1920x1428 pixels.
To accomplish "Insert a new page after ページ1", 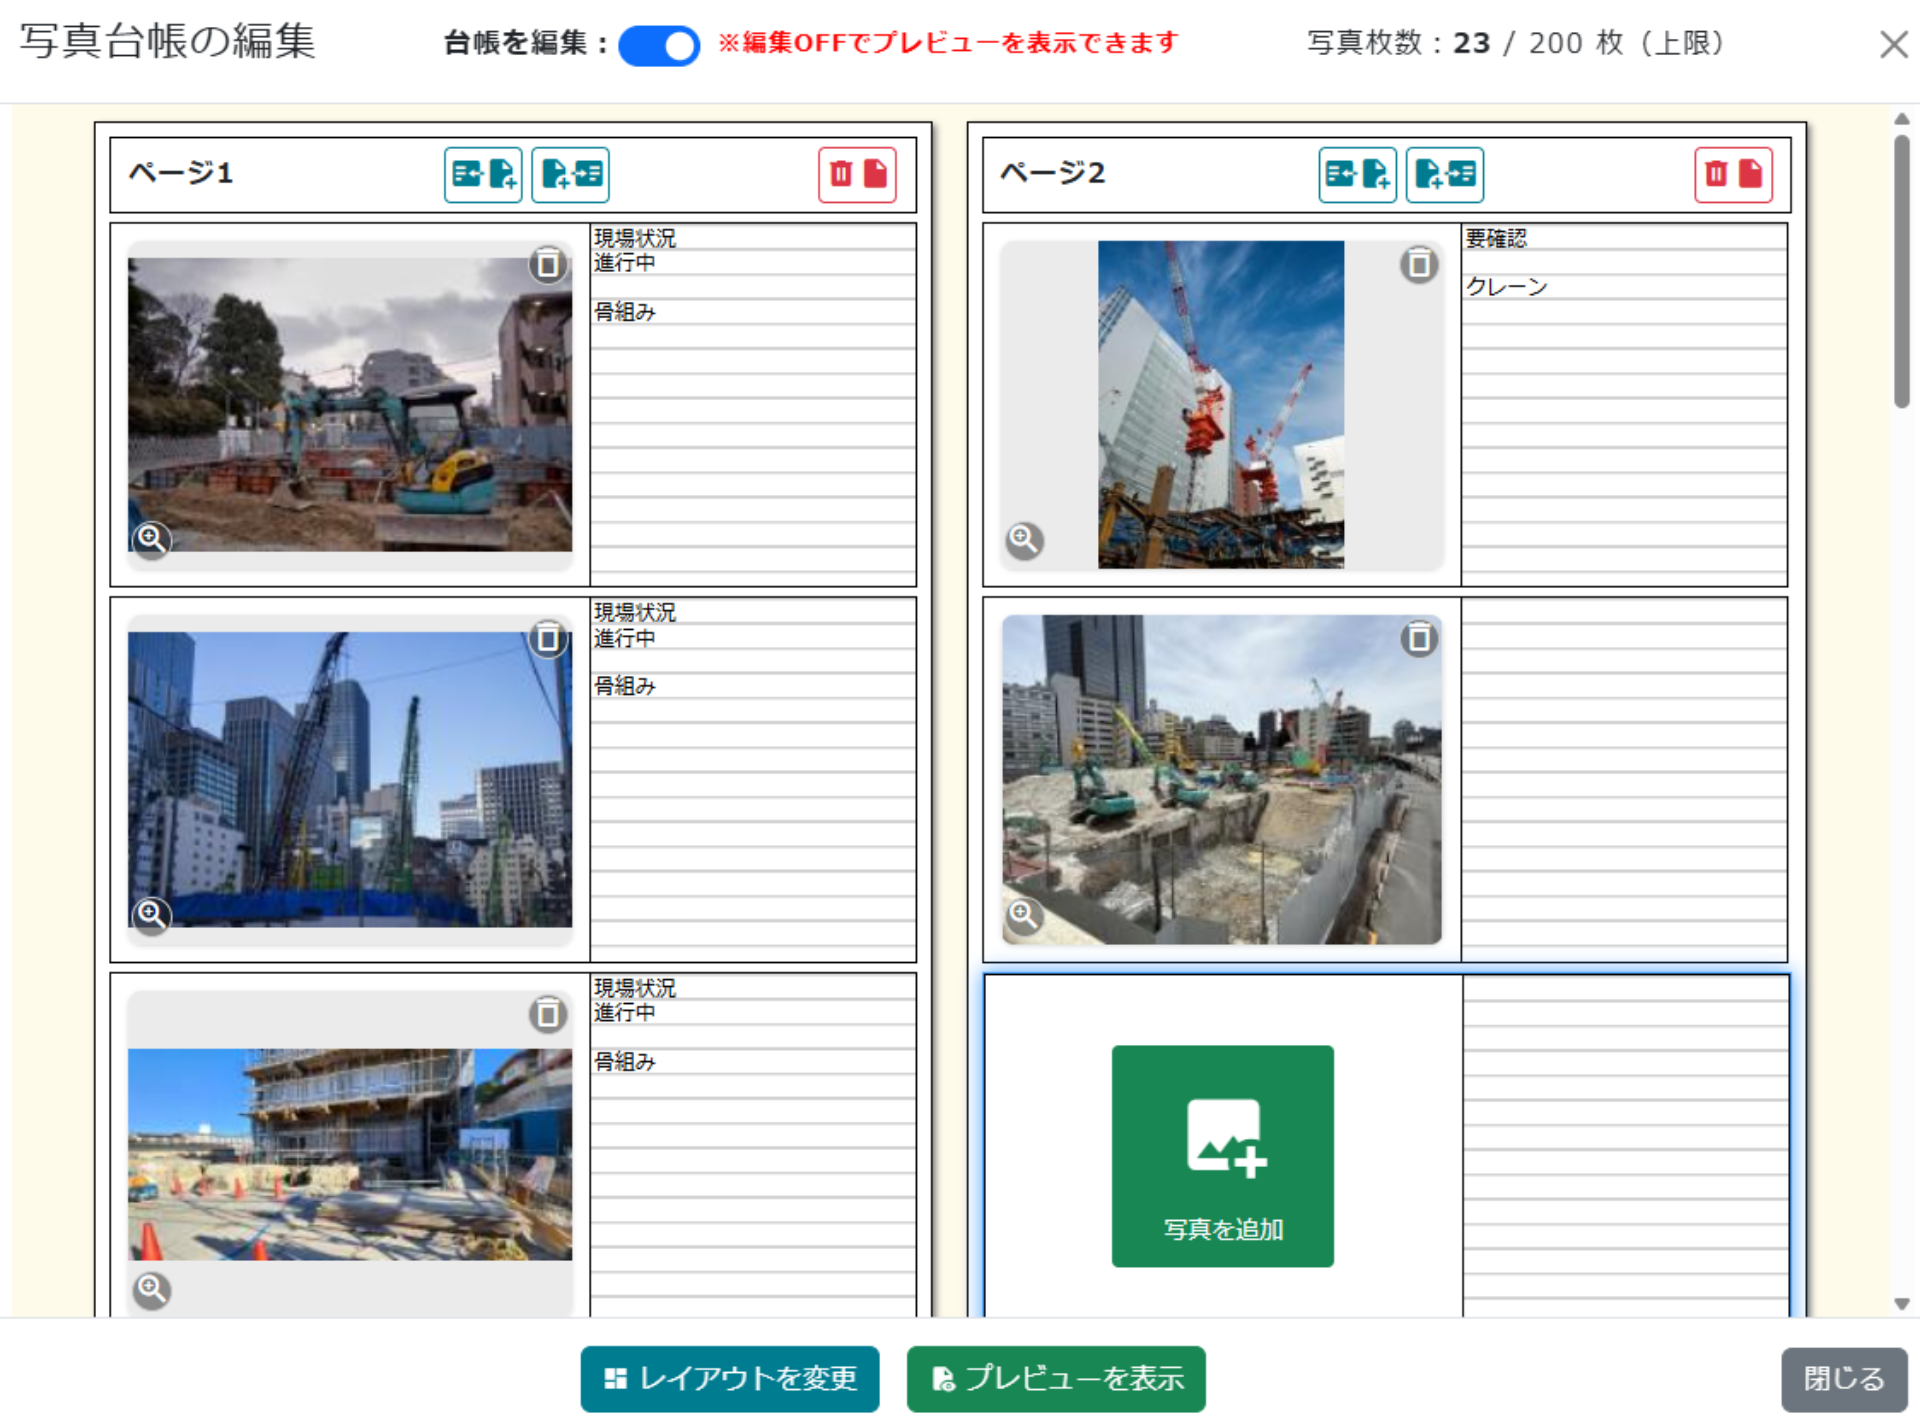I will tap(569, 174).
